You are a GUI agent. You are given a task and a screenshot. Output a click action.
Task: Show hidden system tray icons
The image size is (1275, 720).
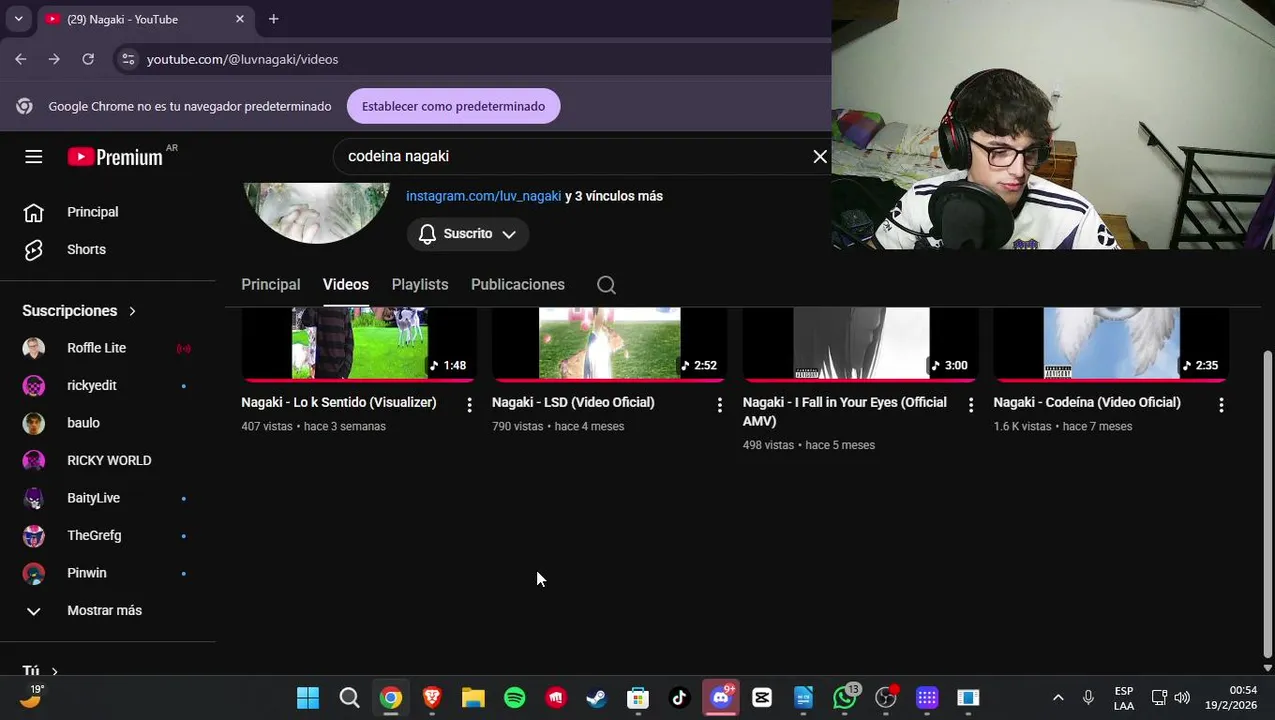click(x=1058, y=698)
